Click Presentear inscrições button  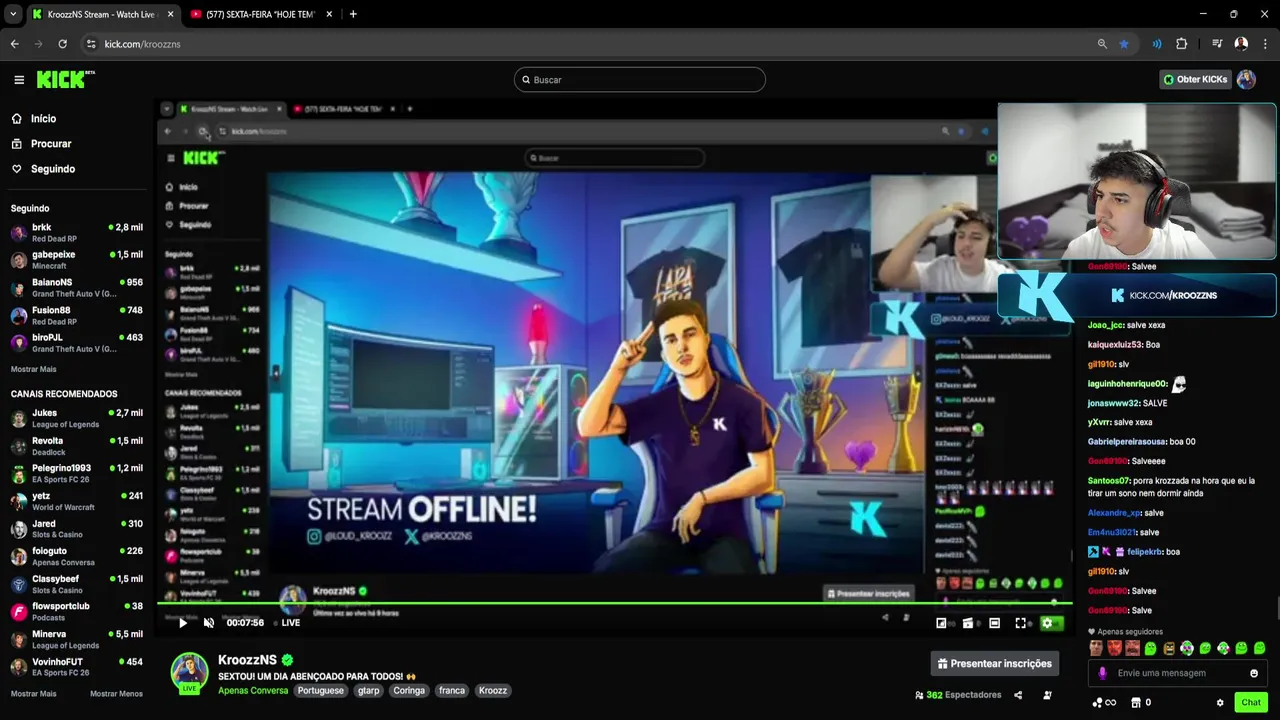point(995,663)
